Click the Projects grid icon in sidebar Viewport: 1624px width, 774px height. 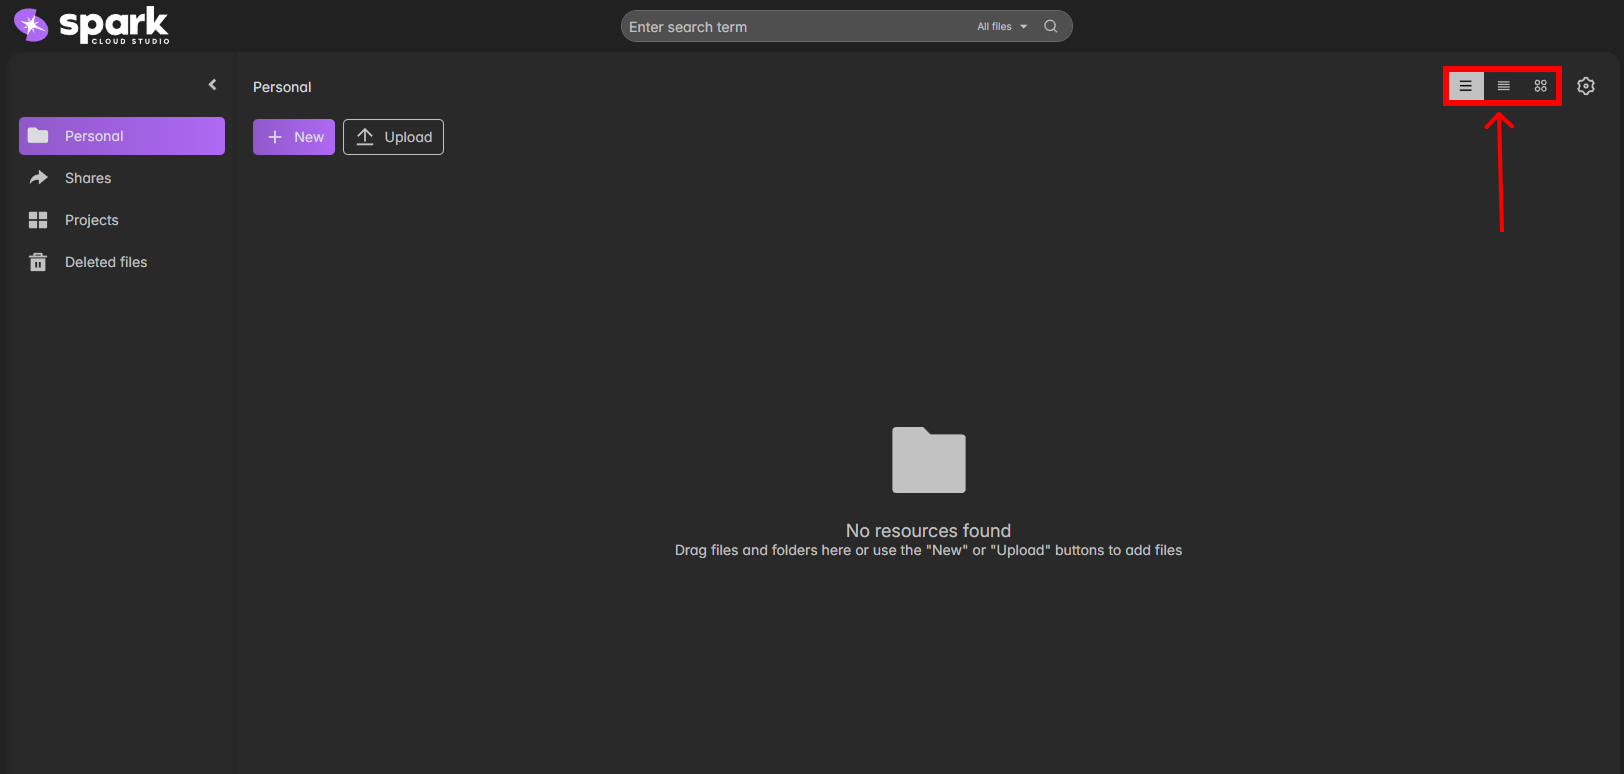pos(38,220)
